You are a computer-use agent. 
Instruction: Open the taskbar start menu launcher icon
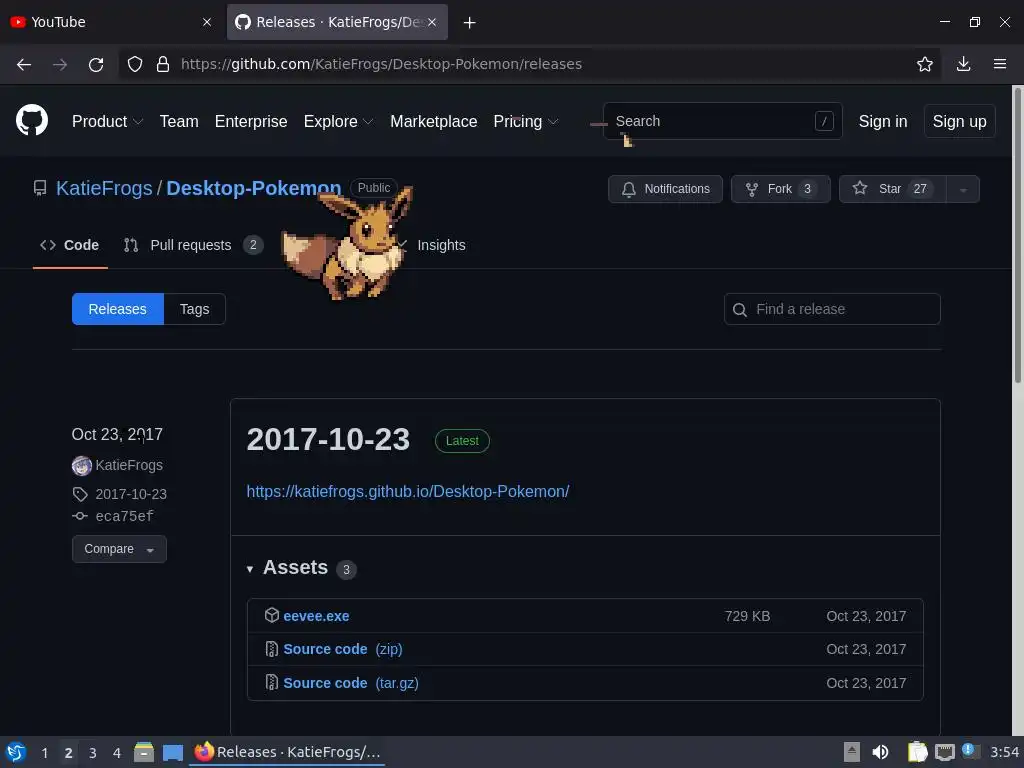click(x=16, y=752)
